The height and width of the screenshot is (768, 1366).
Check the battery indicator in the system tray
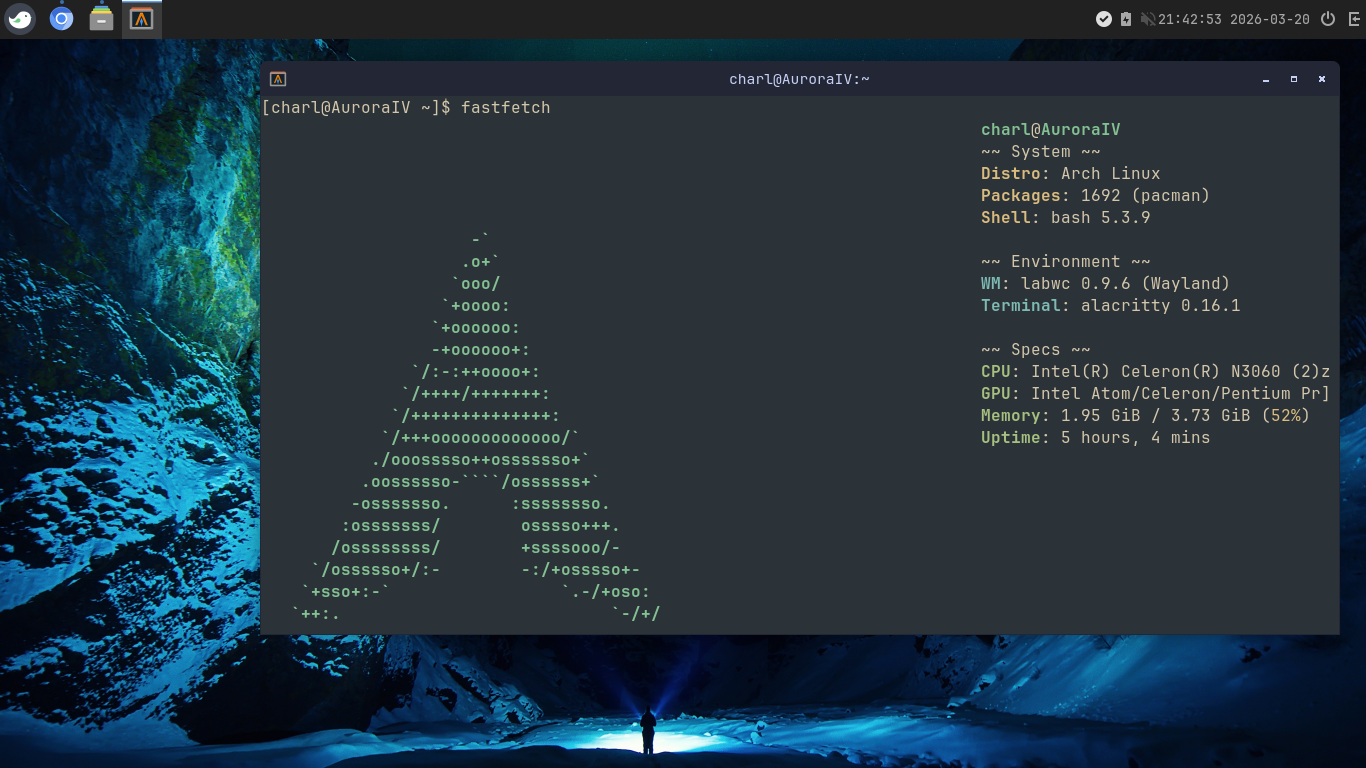tap(1126, 18)
